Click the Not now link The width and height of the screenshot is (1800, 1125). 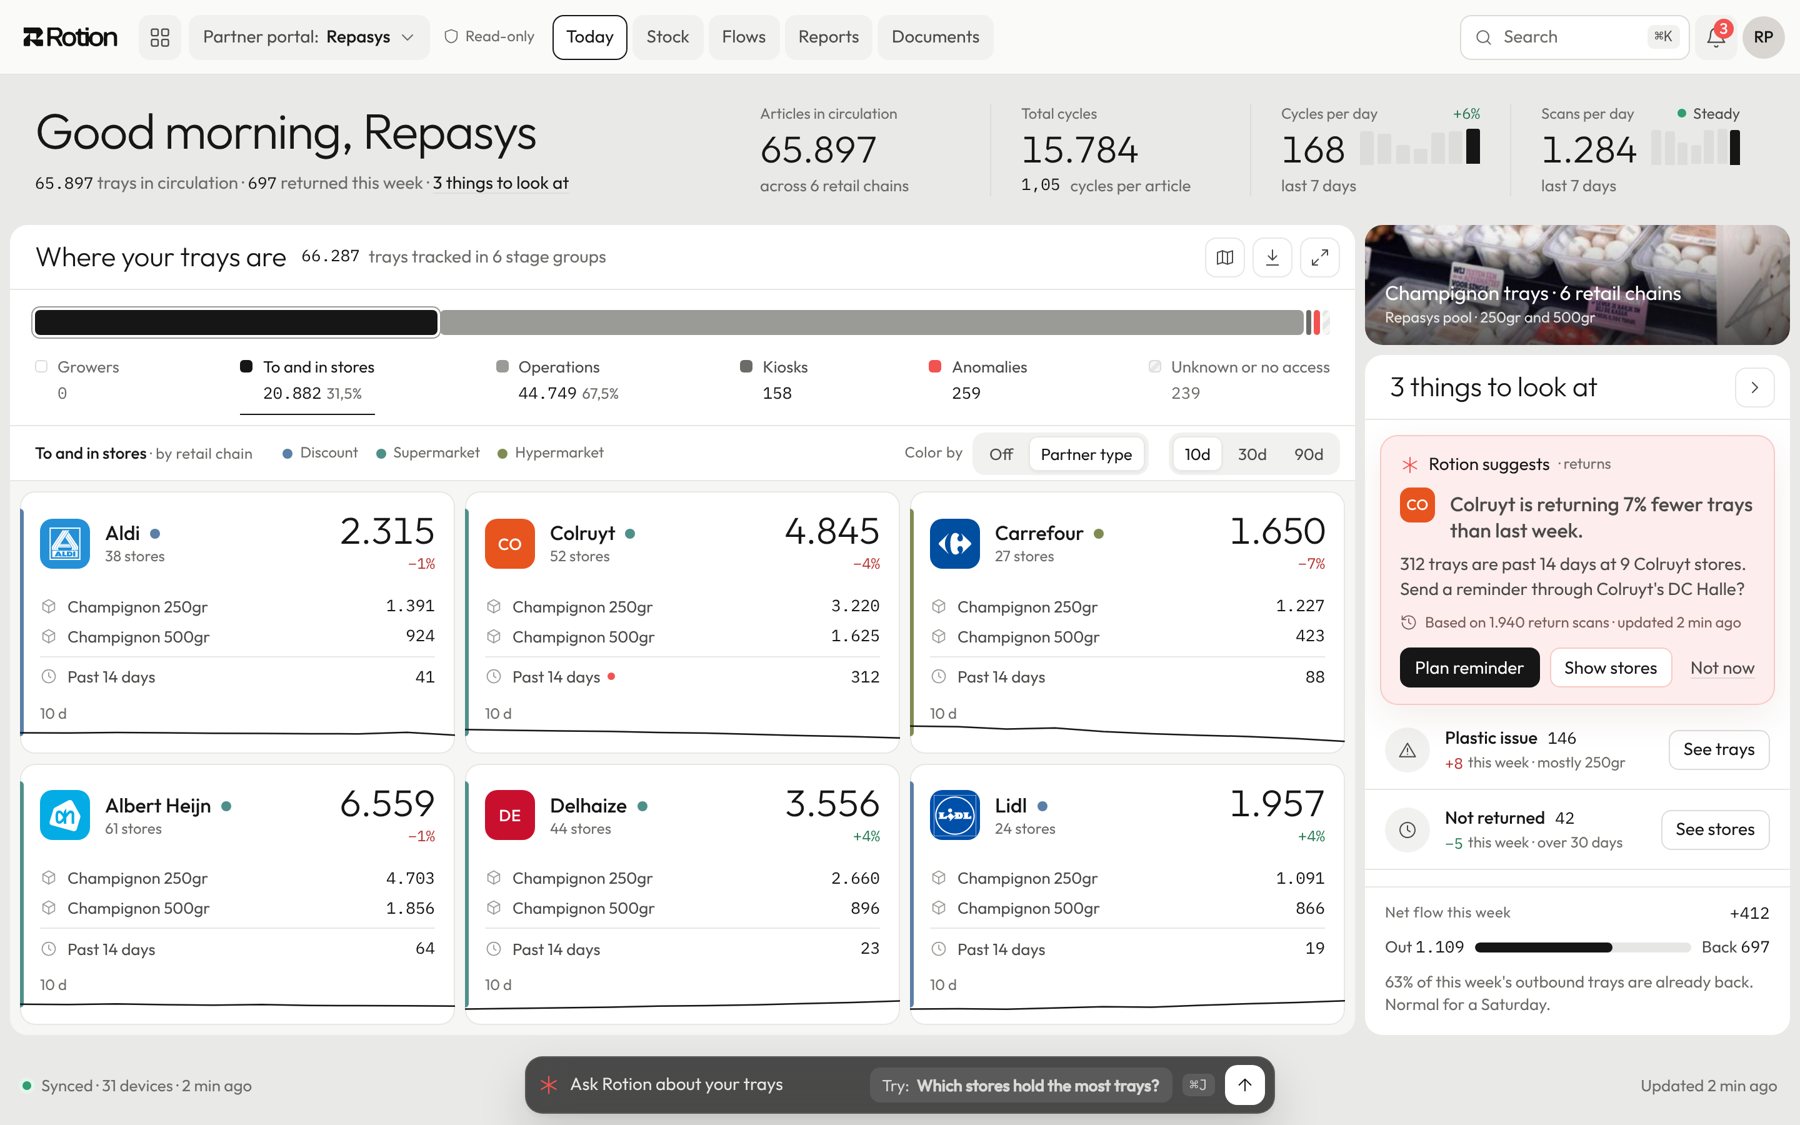pyautogui.click(x=1722, y=668)
